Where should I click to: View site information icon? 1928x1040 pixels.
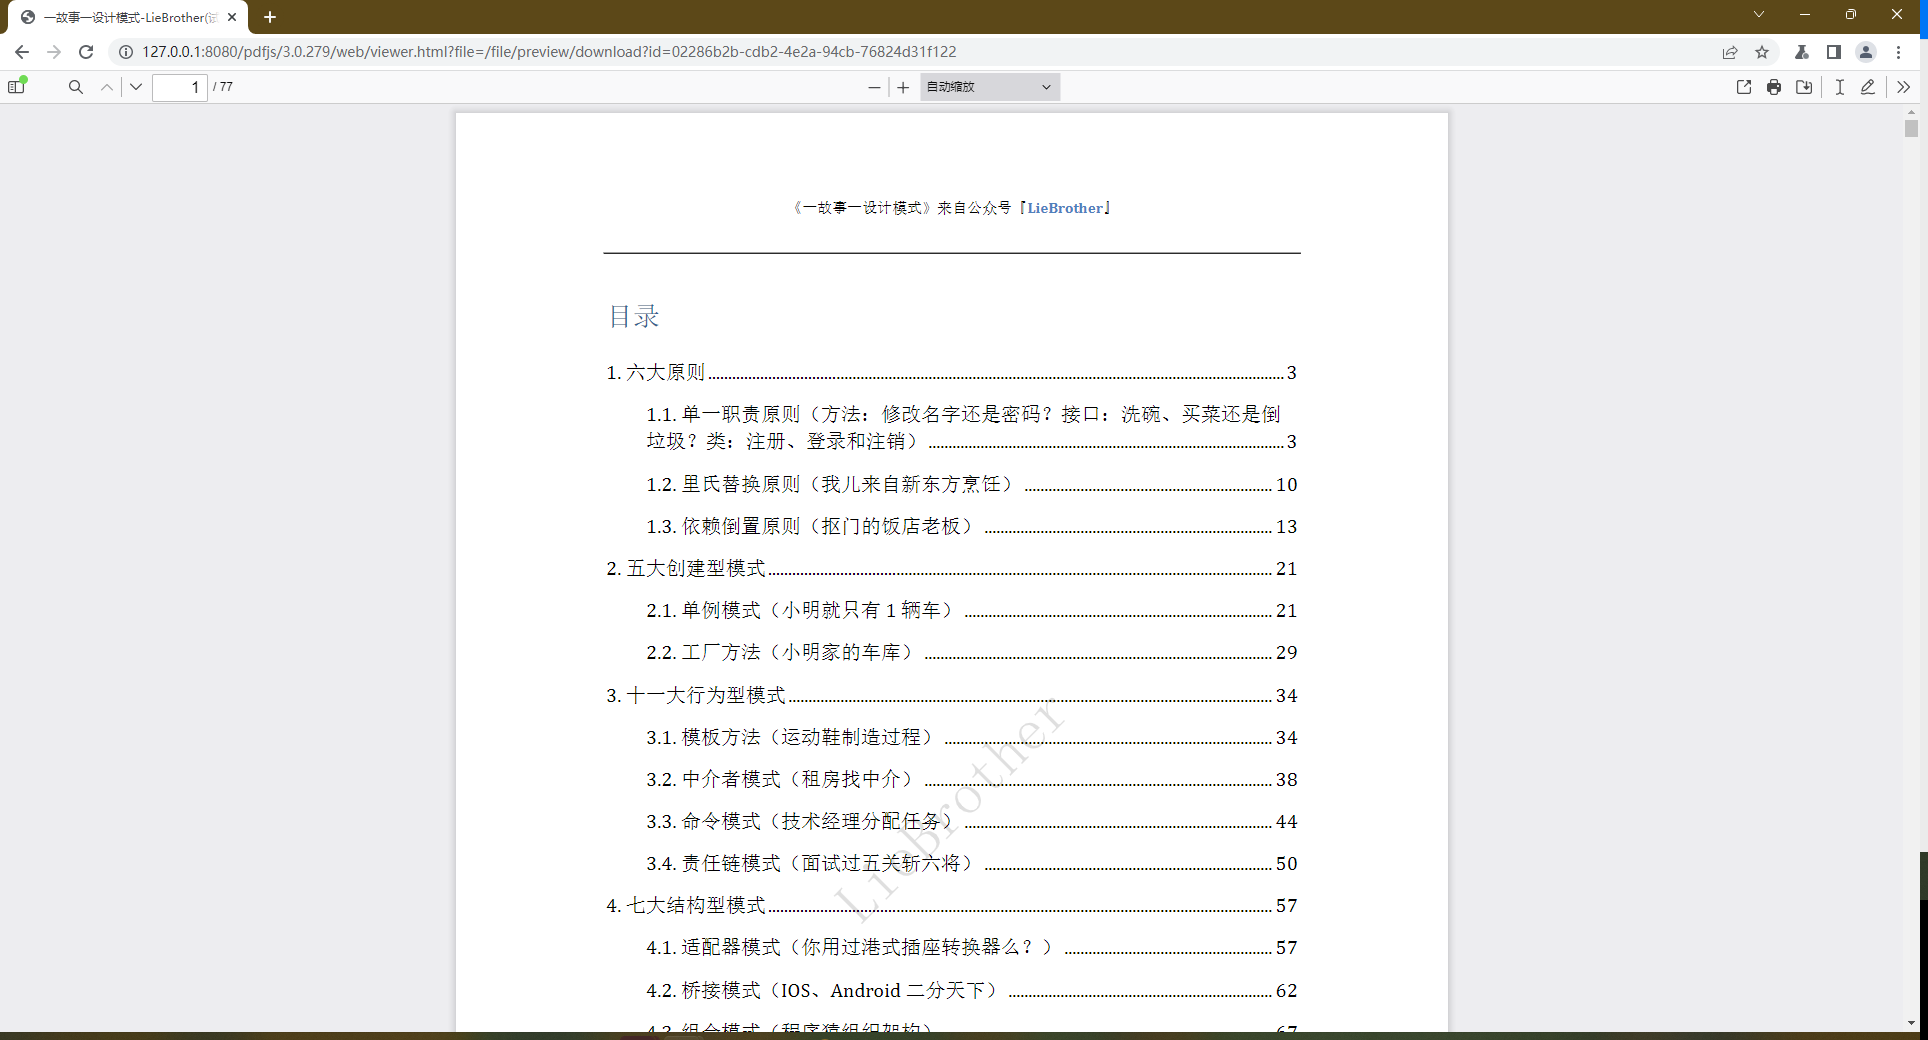[x=126, y=52]
